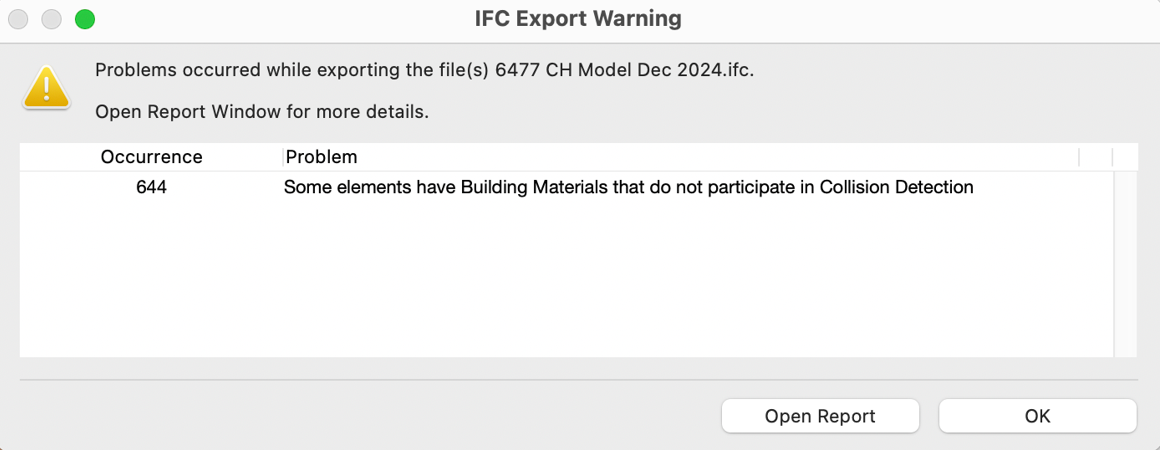Sort by the Occurrence column header
The height and width of the screenshot is (450, 1160).
152,157
